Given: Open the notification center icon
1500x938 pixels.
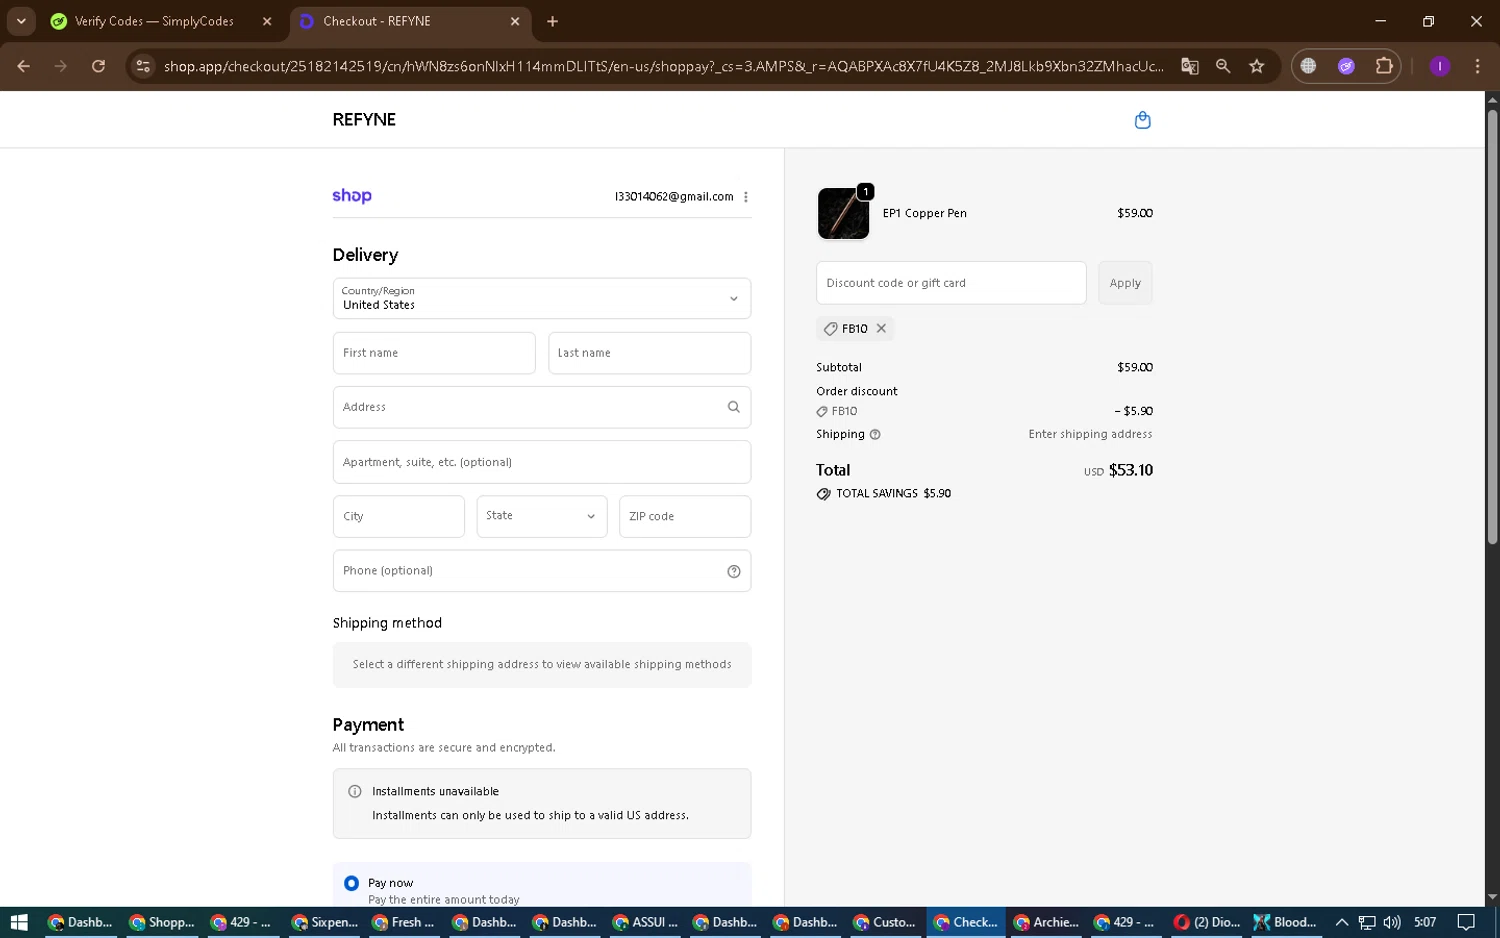Looking at the screenshot, I should pyautogui.click(x=1466, y=922).
